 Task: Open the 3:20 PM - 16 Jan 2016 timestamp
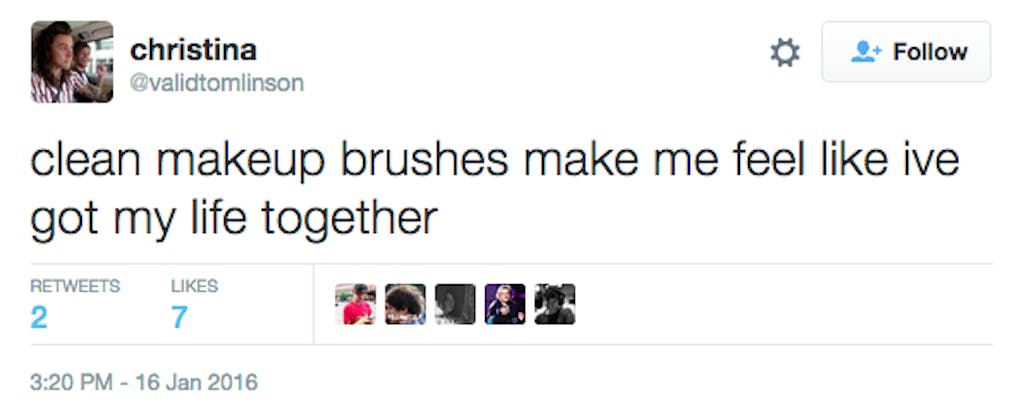pos(144,382)
